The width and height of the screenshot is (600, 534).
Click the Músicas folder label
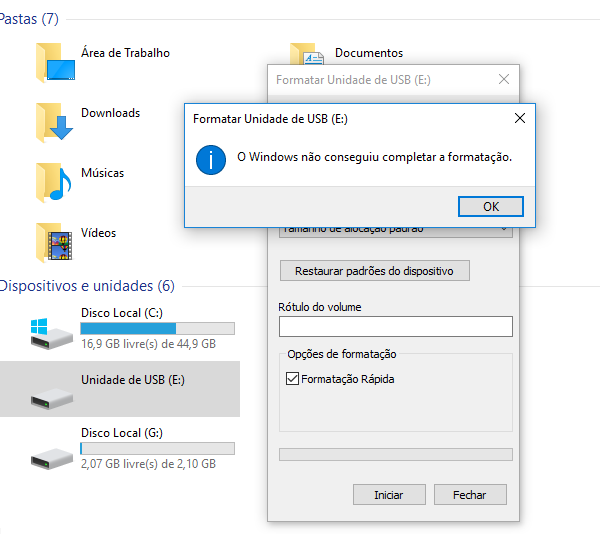click(103, 173)
